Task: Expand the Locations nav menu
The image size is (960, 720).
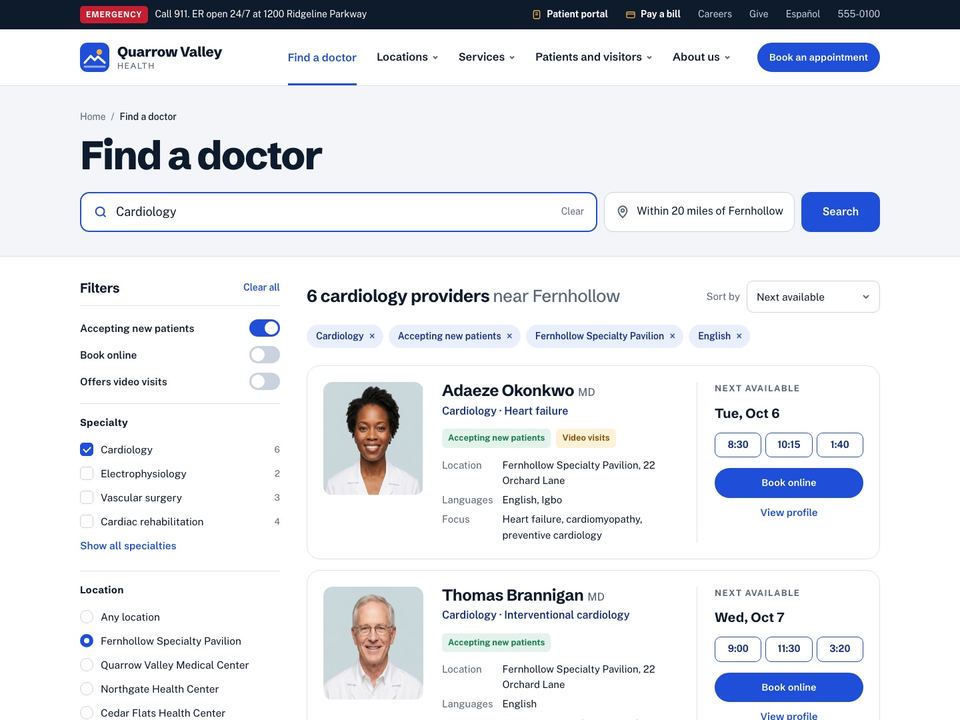Action: tap(407, 57)
